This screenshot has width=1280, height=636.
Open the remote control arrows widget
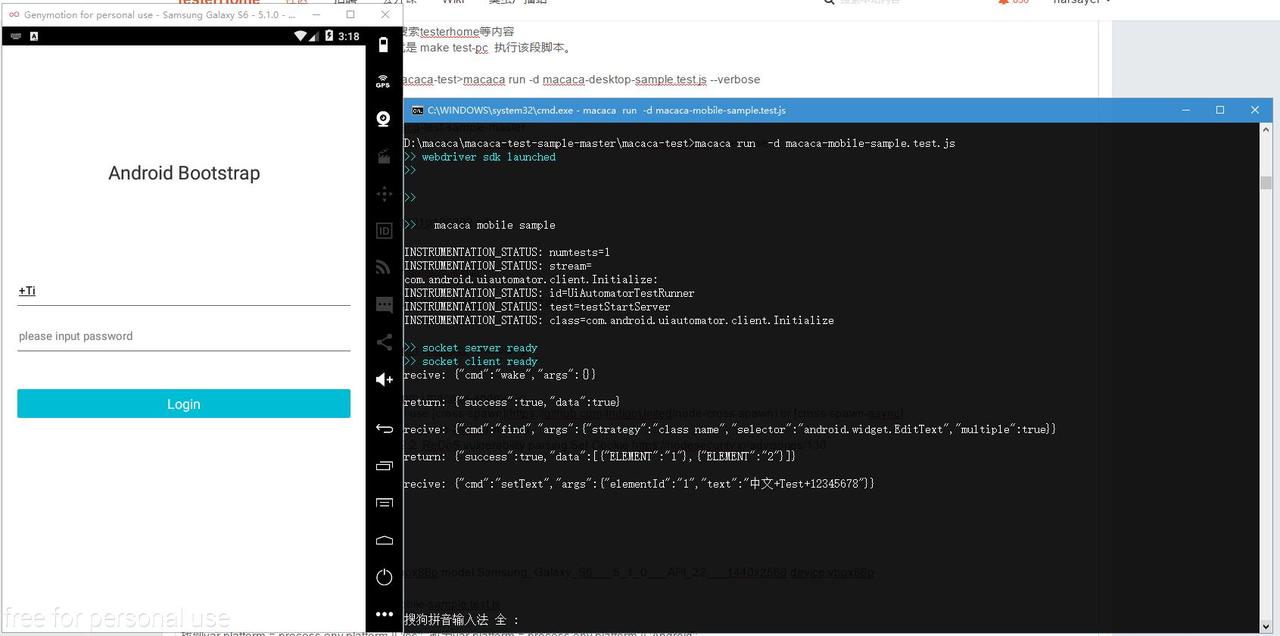click(x=383, y=193)
